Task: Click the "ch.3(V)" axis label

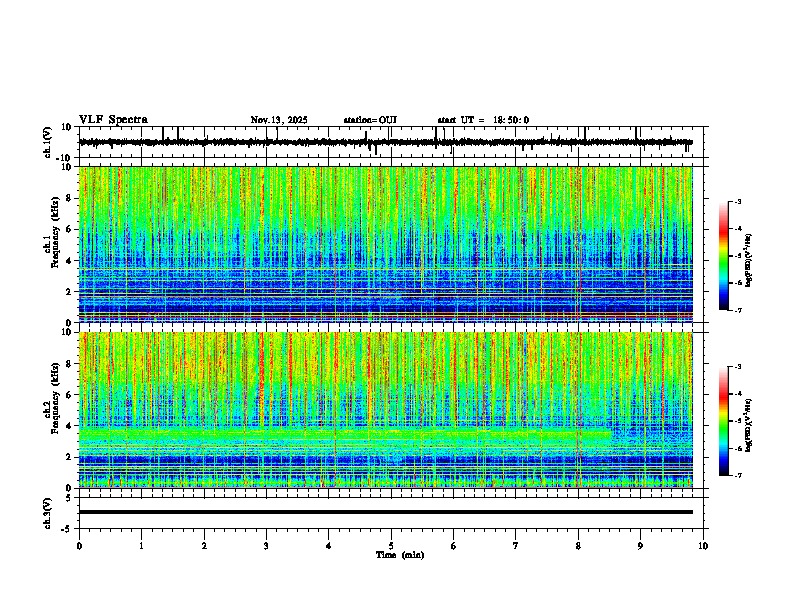Action: tap(48, 513)
